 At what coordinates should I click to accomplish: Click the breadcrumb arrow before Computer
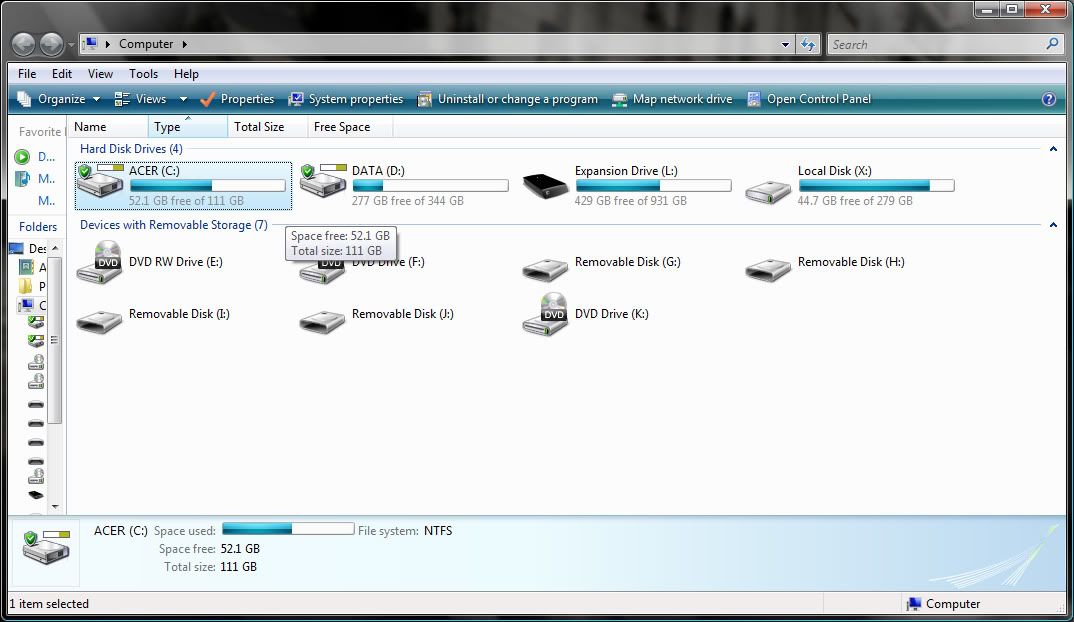[x=108, y=44]
